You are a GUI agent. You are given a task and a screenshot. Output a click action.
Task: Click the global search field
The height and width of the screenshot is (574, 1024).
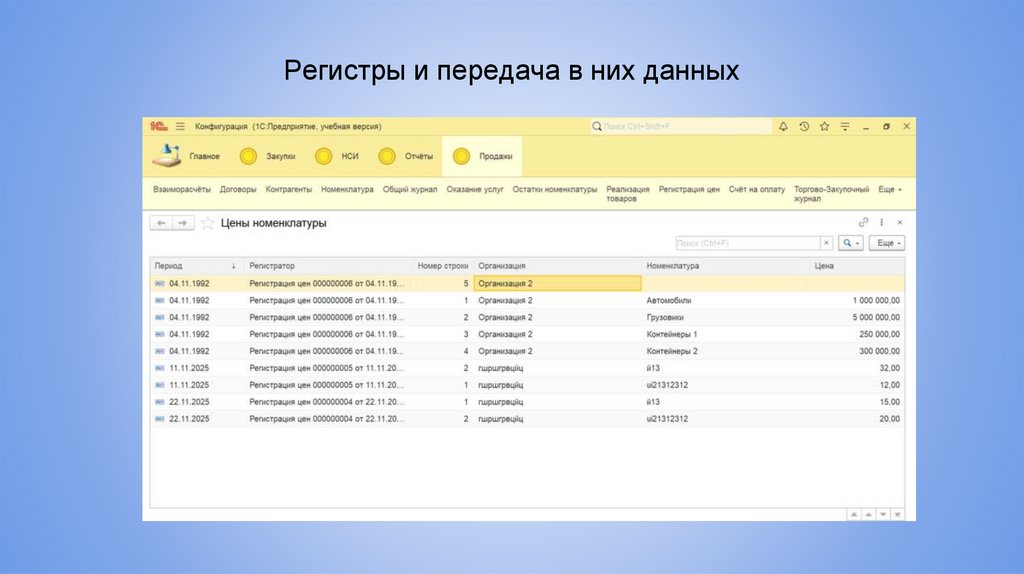tap(681, 126)
